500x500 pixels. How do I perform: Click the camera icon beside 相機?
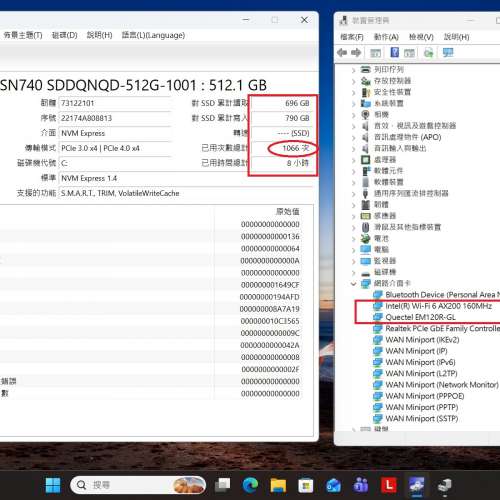(x=366, y=115)
